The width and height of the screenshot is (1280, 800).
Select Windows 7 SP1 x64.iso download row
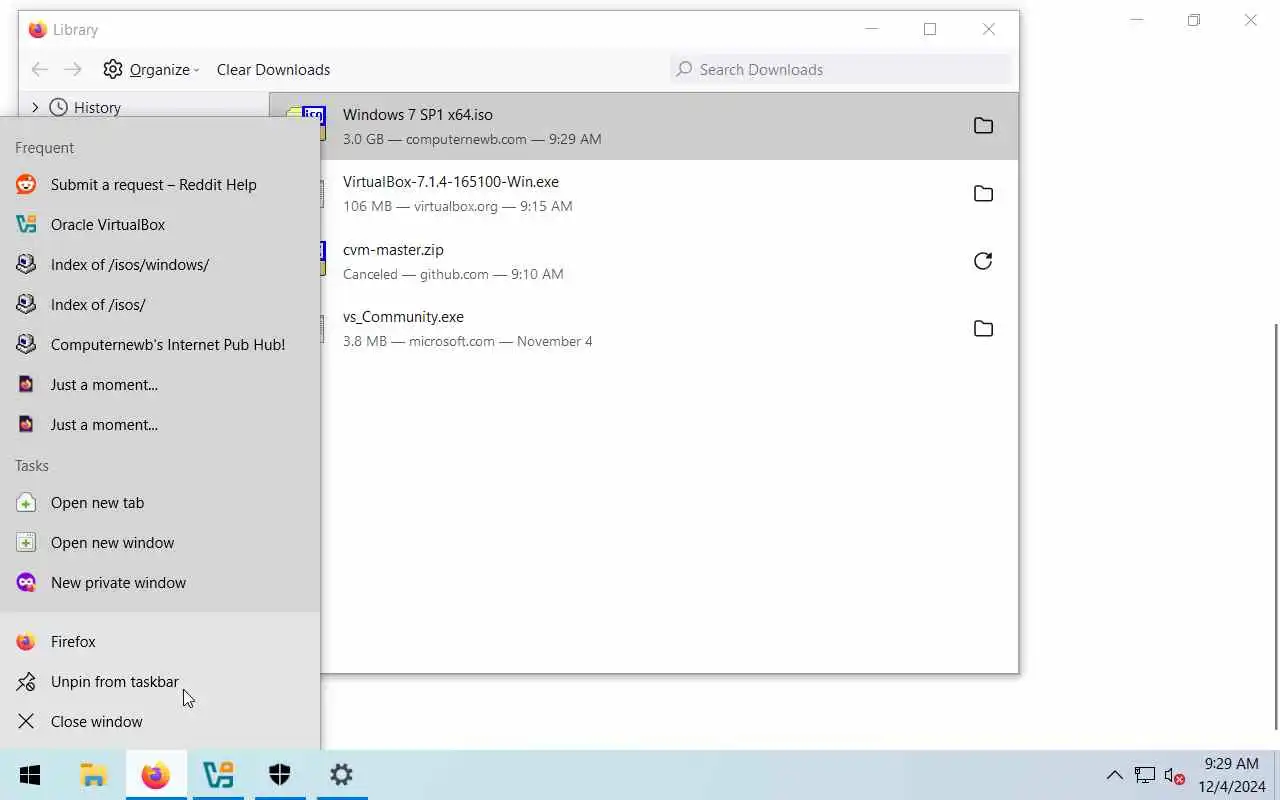pyautogui.click(x=644, y=126)
